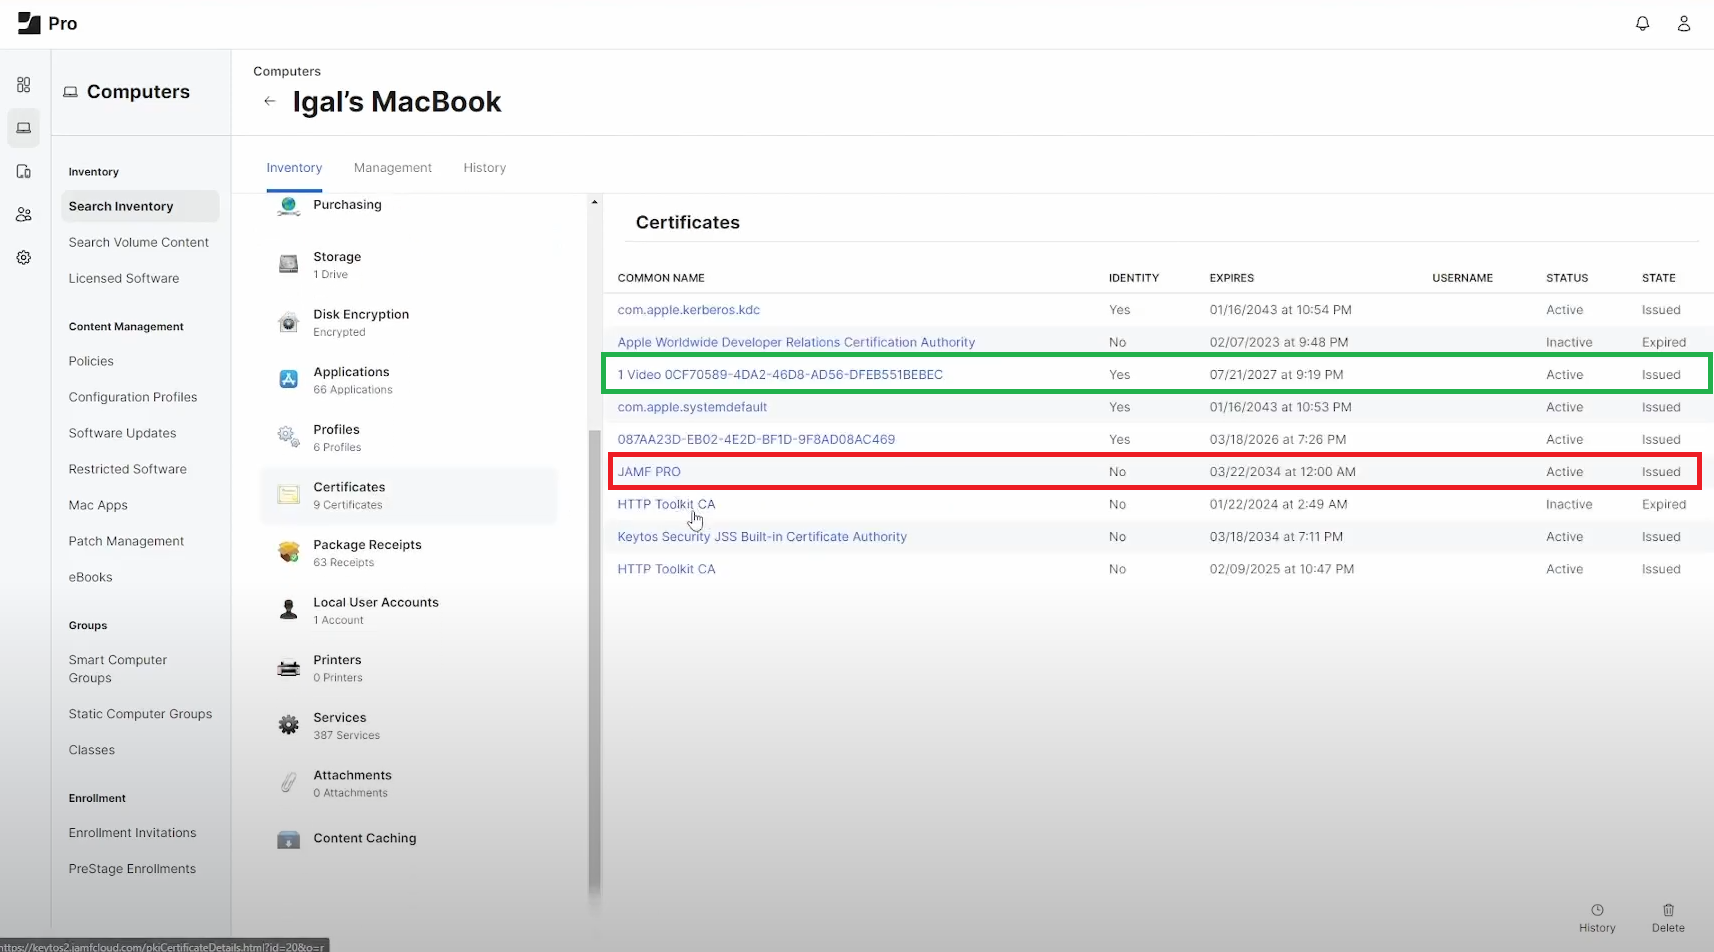Open the notifications bell icon

coord(1642,23)
